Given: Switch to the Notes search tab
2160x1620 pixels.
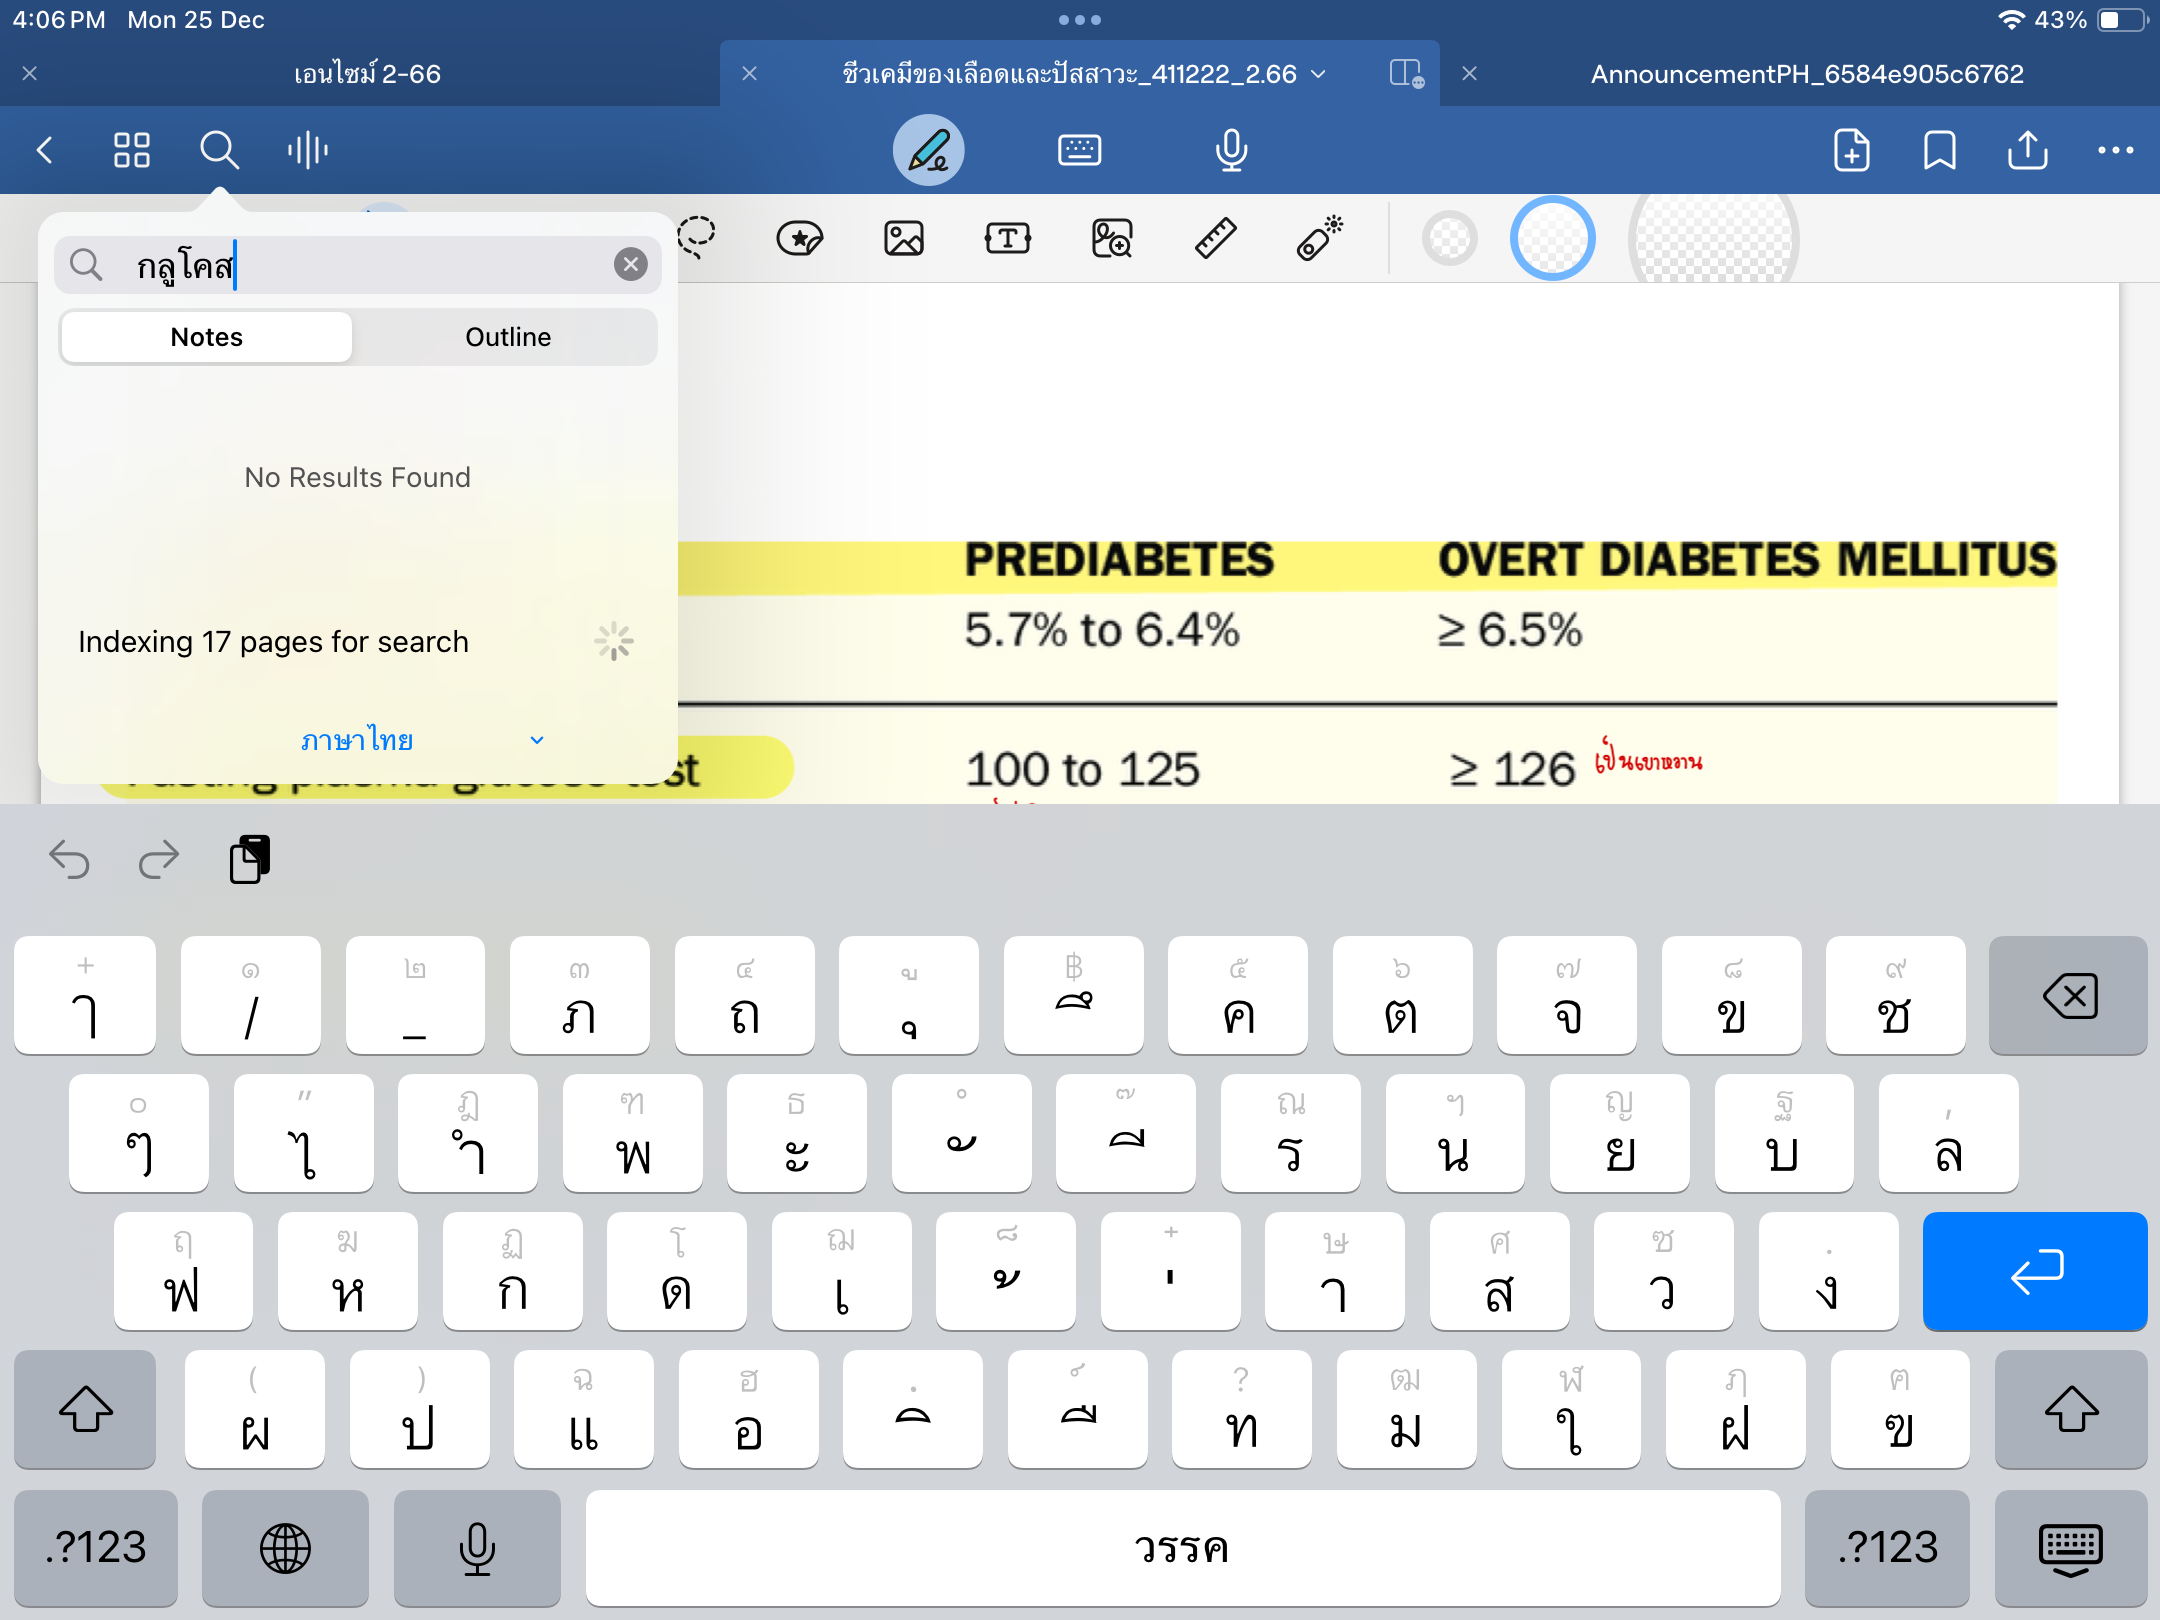Looking at the screenshot, I should point(206,337).
